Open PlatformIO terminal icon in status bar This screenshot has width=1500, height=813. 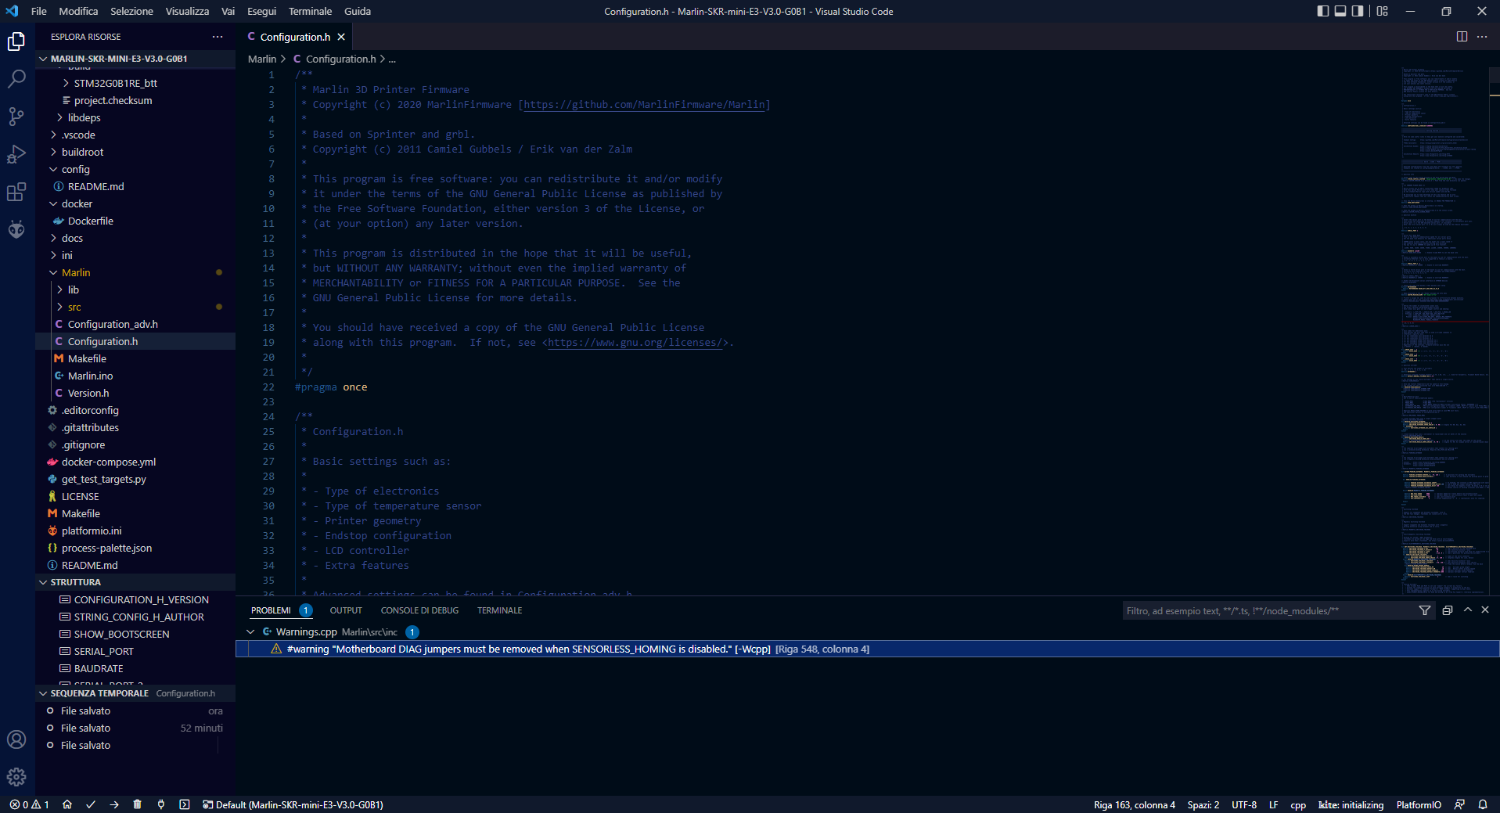(x=184, y=805)
